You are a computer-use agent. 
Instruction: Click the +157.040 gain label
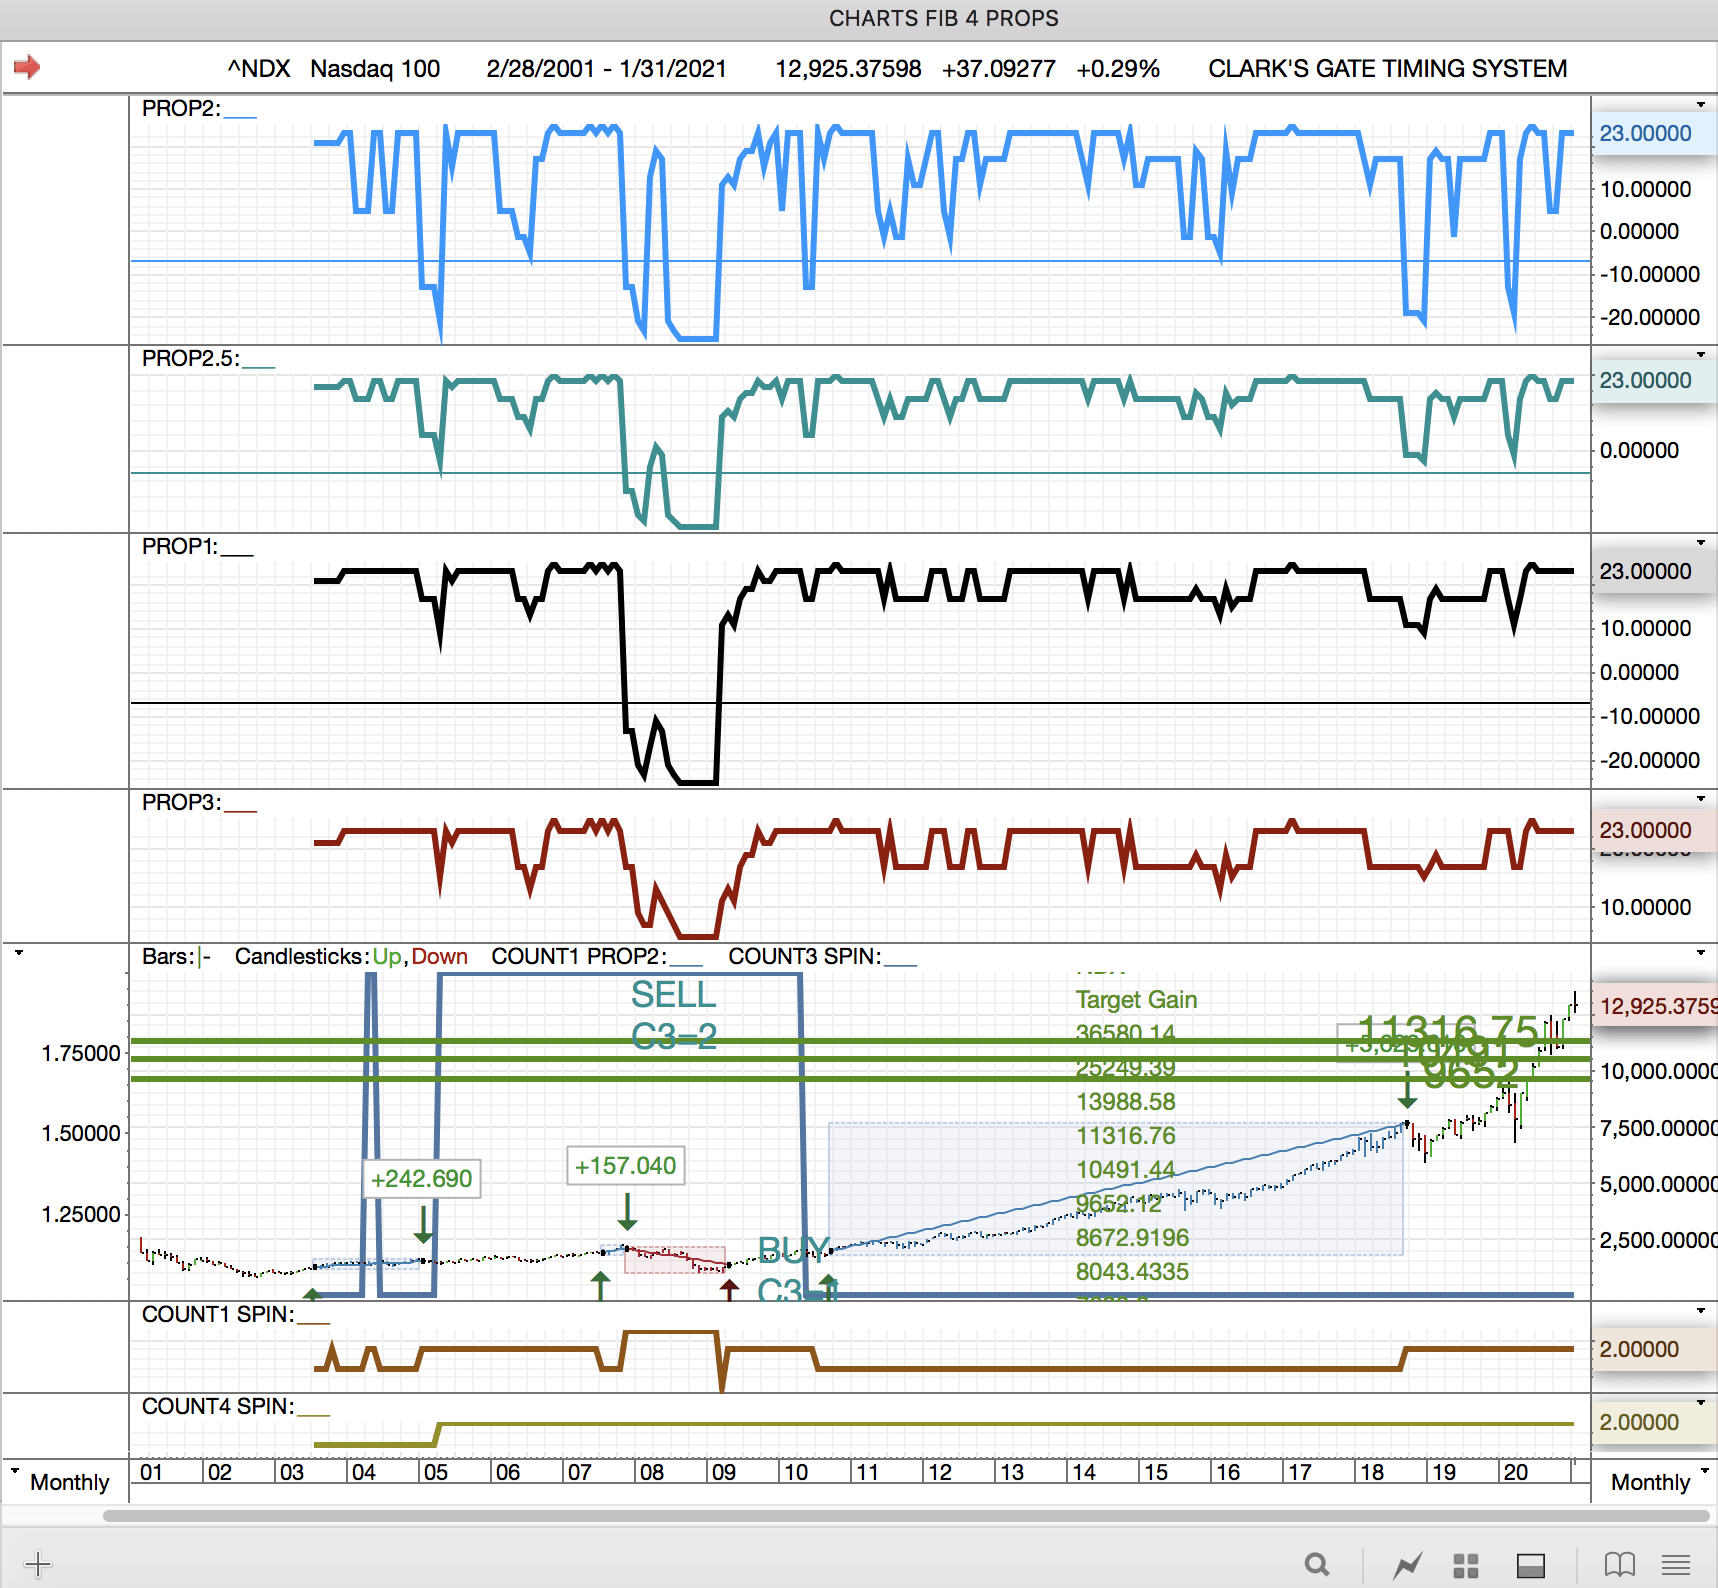[625, 1166]
